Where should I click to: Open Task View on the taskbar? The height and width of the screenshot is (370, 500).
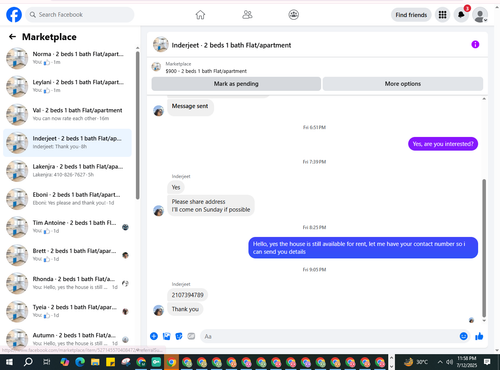click(47, 362)
